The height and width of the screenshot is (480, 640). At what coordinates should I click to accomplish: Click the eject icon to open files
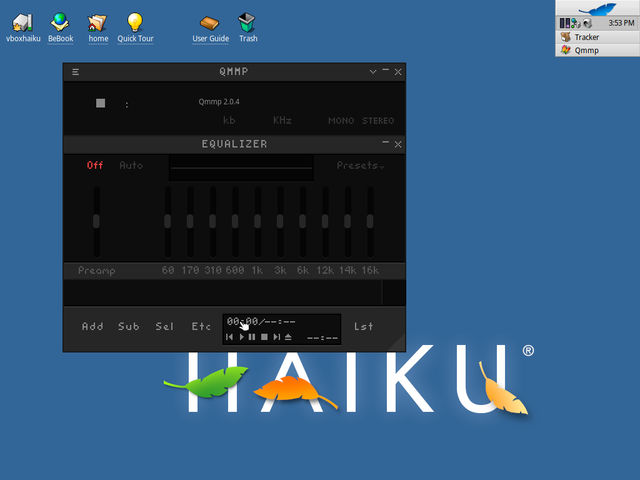[288, 337]
